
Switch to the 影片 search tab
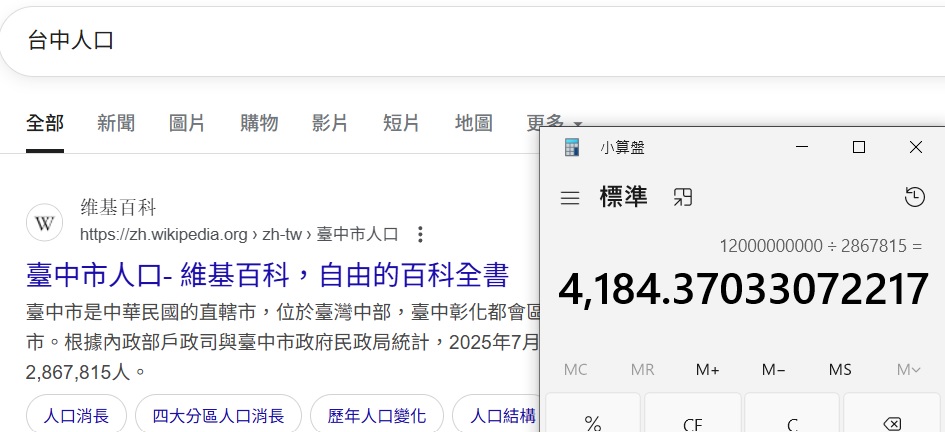pos(330,124)
